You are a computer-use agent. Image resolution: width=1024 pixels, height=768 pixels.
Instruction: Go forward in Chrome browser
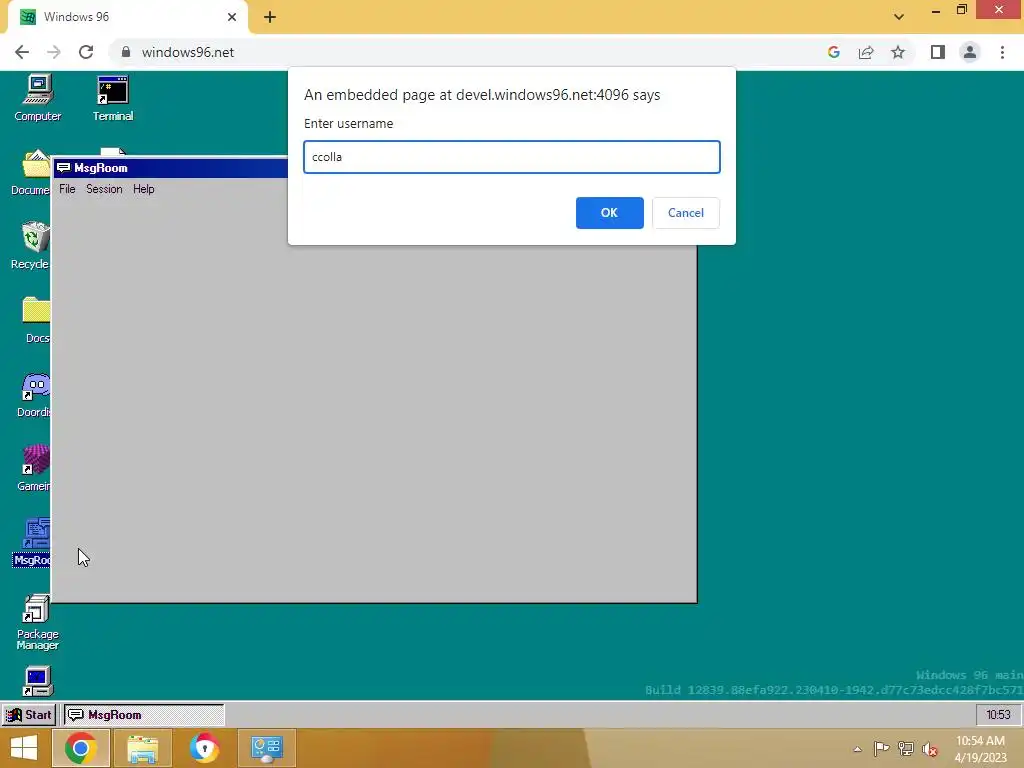point(54,52)
